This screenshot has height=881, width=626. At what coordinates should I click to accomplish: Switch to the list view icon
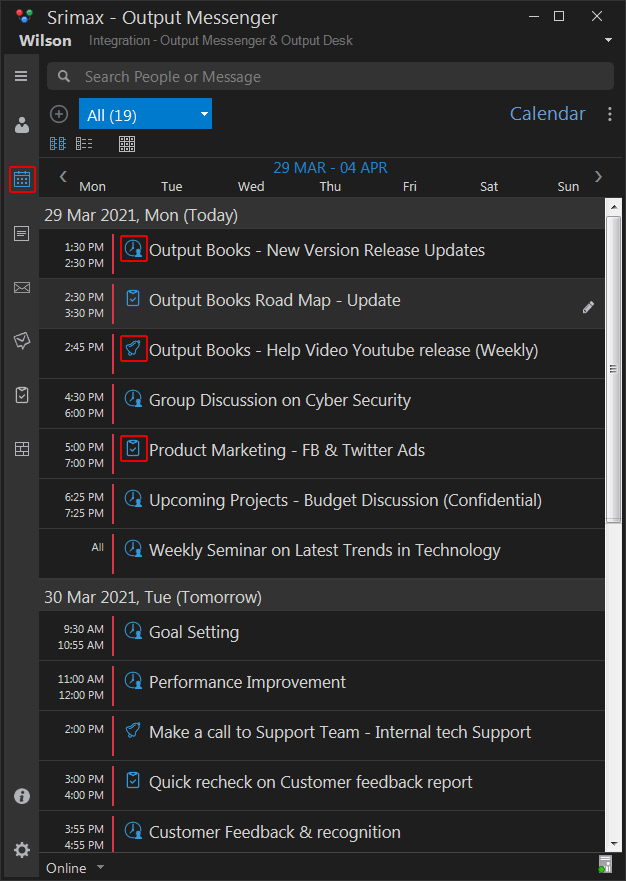(84, 144)
